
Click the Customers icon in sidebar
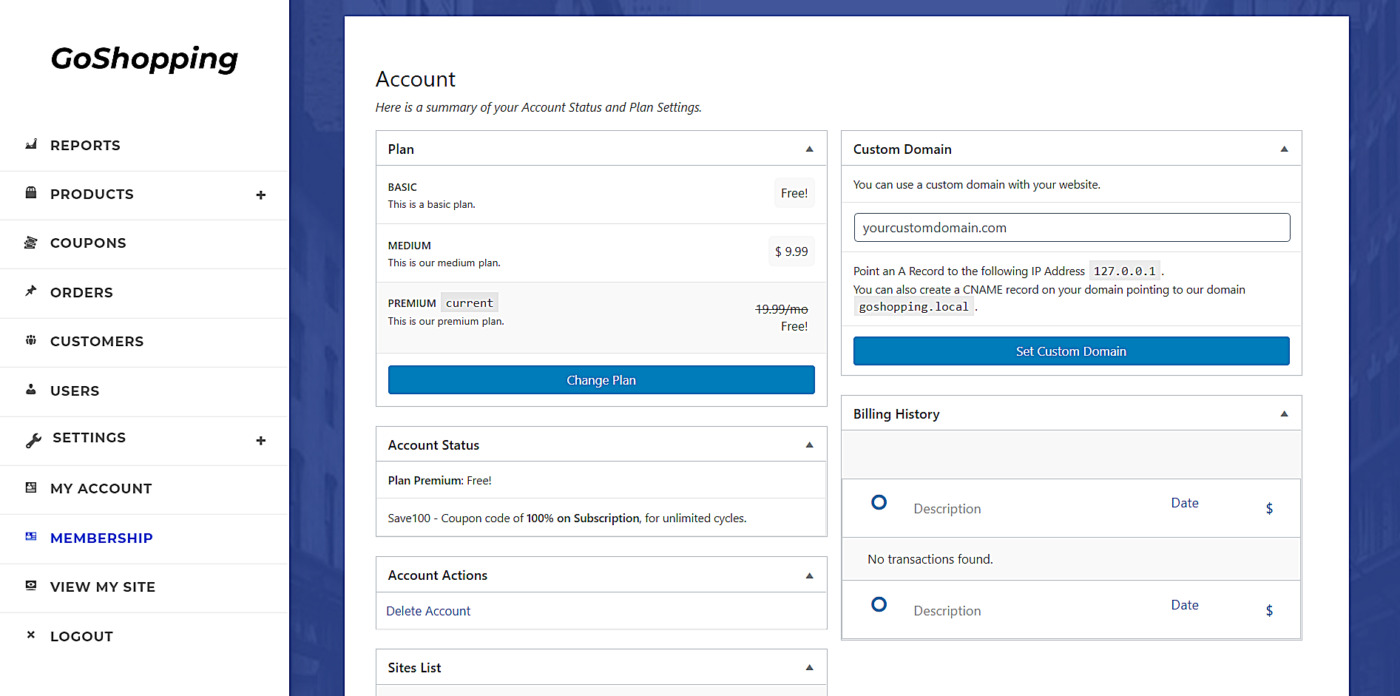[x=31, y=340]
